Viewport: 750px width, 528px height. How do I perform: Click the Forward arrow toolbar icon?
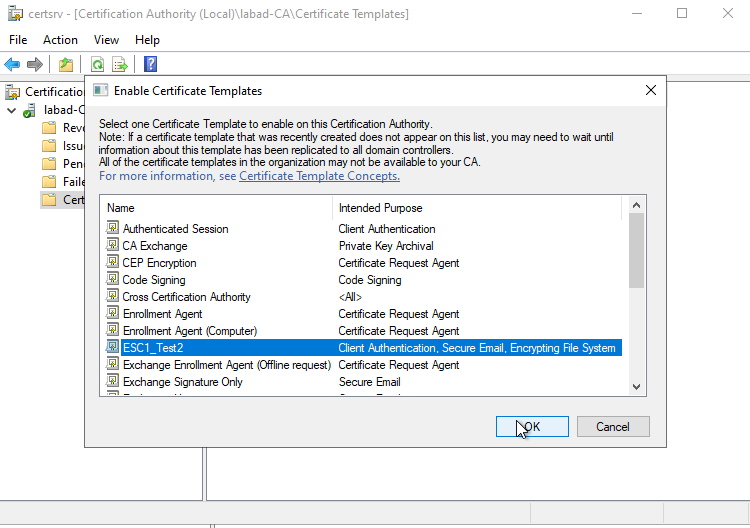pyautogui.click(x=35, y=64)
